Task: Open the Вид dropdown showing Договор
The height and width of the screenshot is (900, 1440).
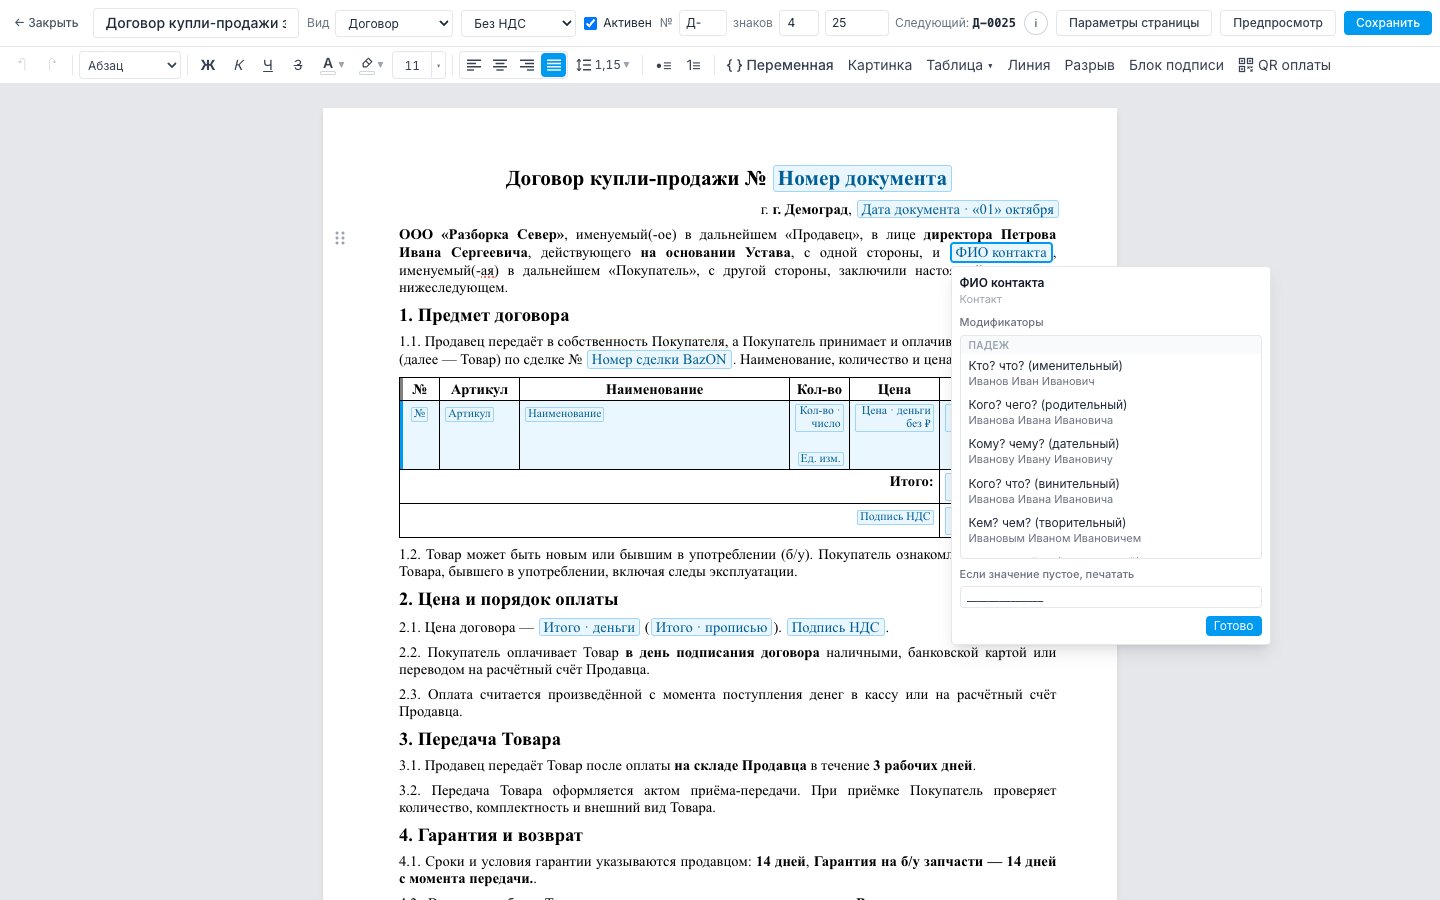Action: pyautogui.click(x=394, y=23)
